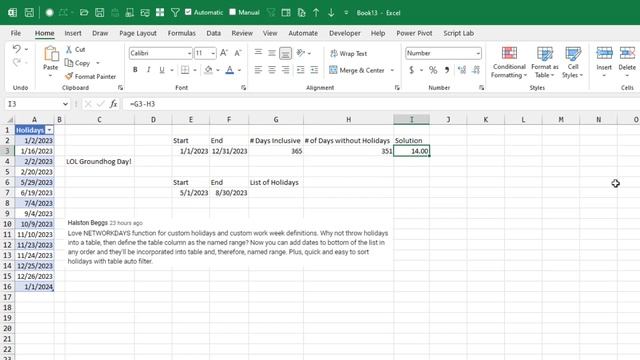
Task: Switch to the Insert tab
Action: (73, 33)
